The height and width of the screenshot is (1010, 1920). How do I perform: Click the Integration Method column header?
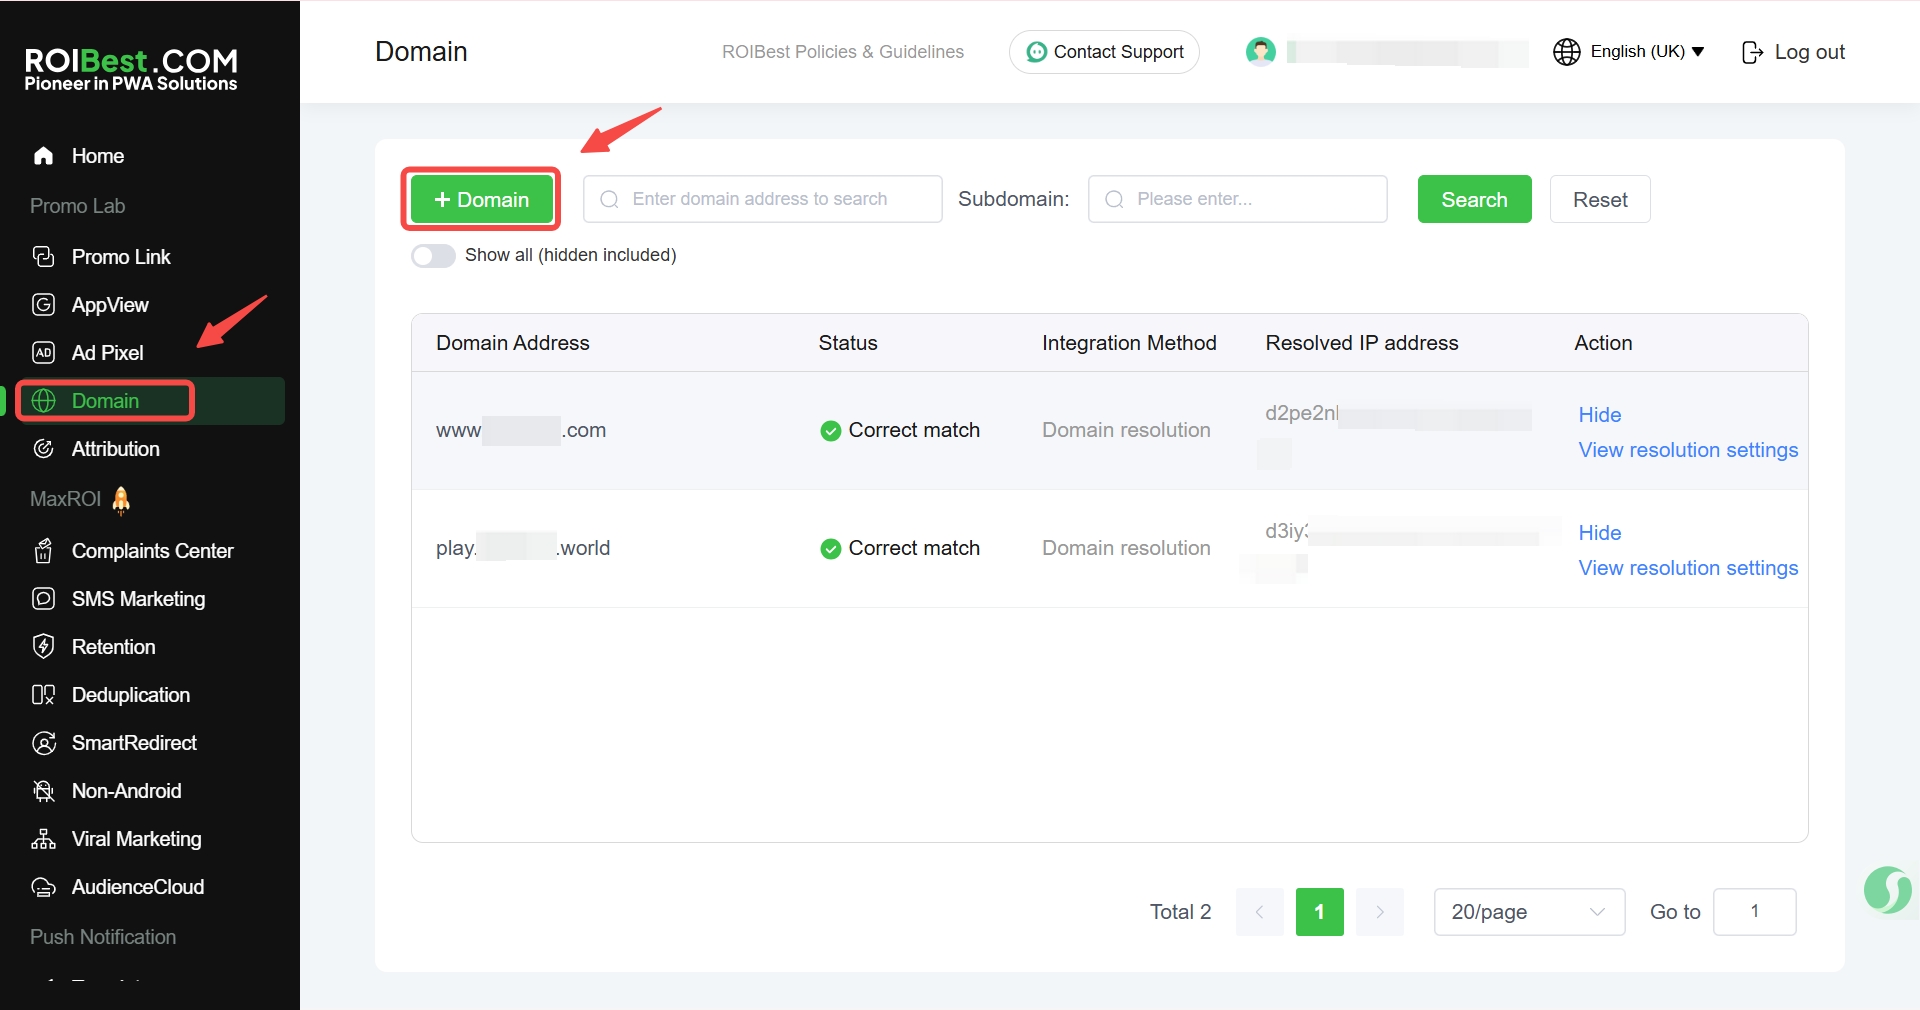click(x=1129, y=343)
